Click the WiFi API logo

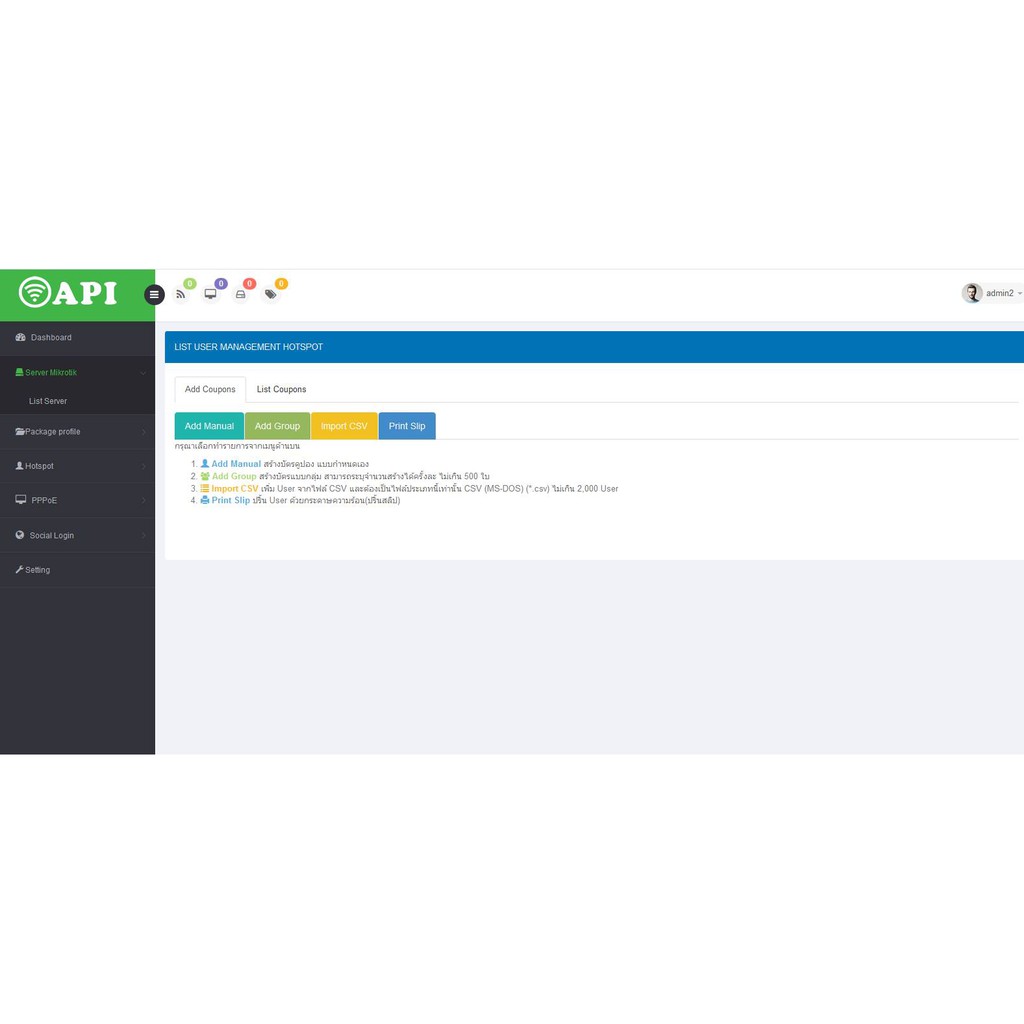68,292
